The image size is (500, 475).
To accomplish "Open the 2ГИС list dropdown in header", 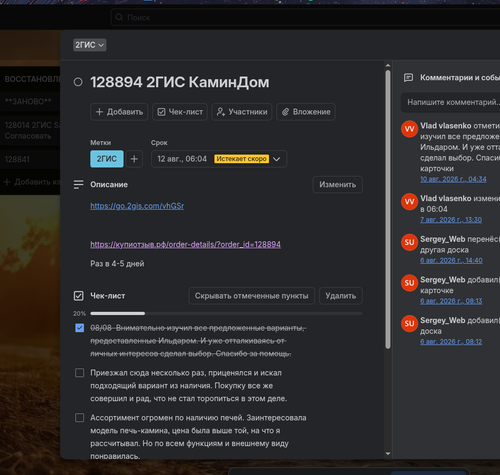I will click(x=89, y=45).
